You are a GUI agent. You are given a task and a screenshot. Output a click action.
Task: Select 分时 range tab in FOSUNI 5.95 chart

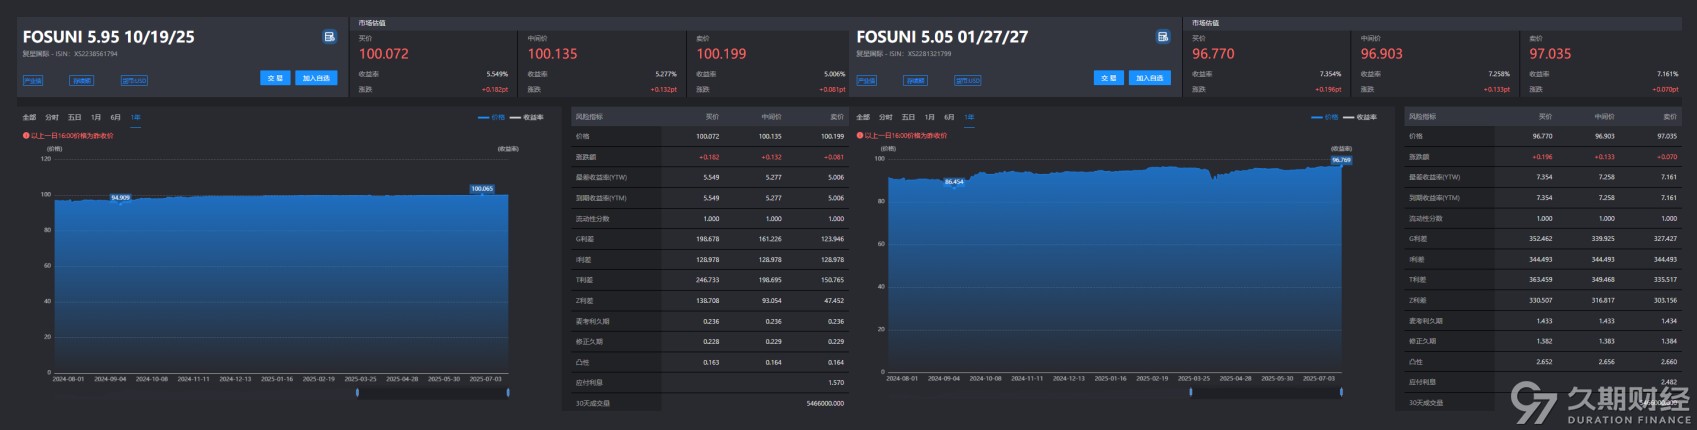[52, 117]
